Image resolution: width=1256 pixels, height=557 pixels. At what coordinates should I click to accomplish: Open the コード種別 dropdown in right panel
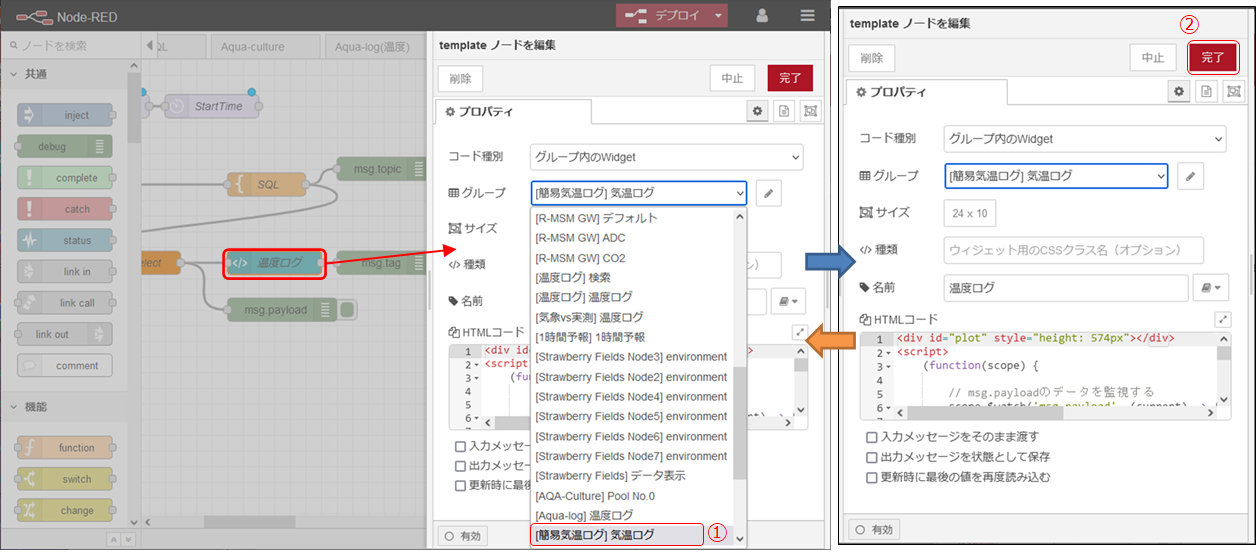point(1085,139)
